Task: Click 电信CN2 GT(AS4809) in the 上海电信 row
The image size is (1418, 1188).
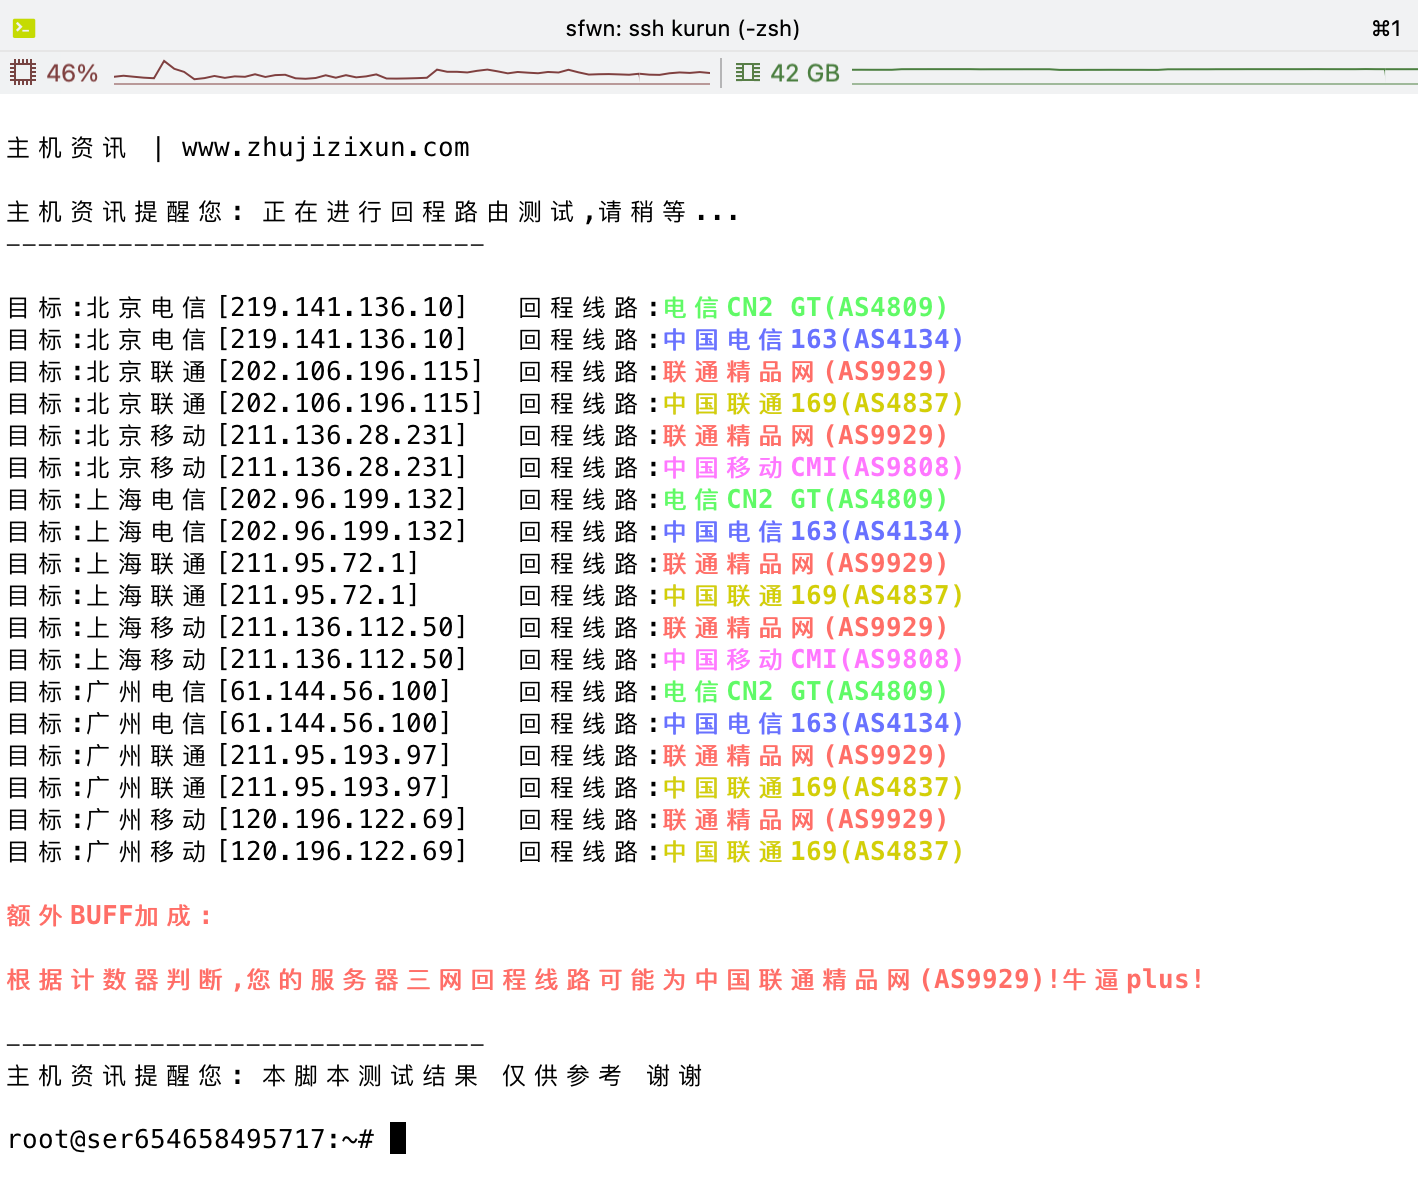Action: tap(805, 499)
